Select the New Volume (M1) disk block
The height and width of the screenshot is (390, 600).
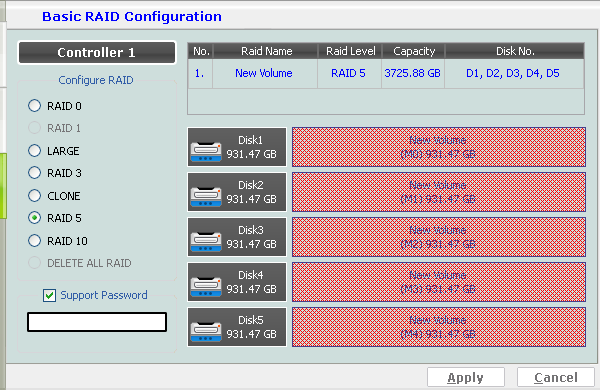tap(439, 192)
